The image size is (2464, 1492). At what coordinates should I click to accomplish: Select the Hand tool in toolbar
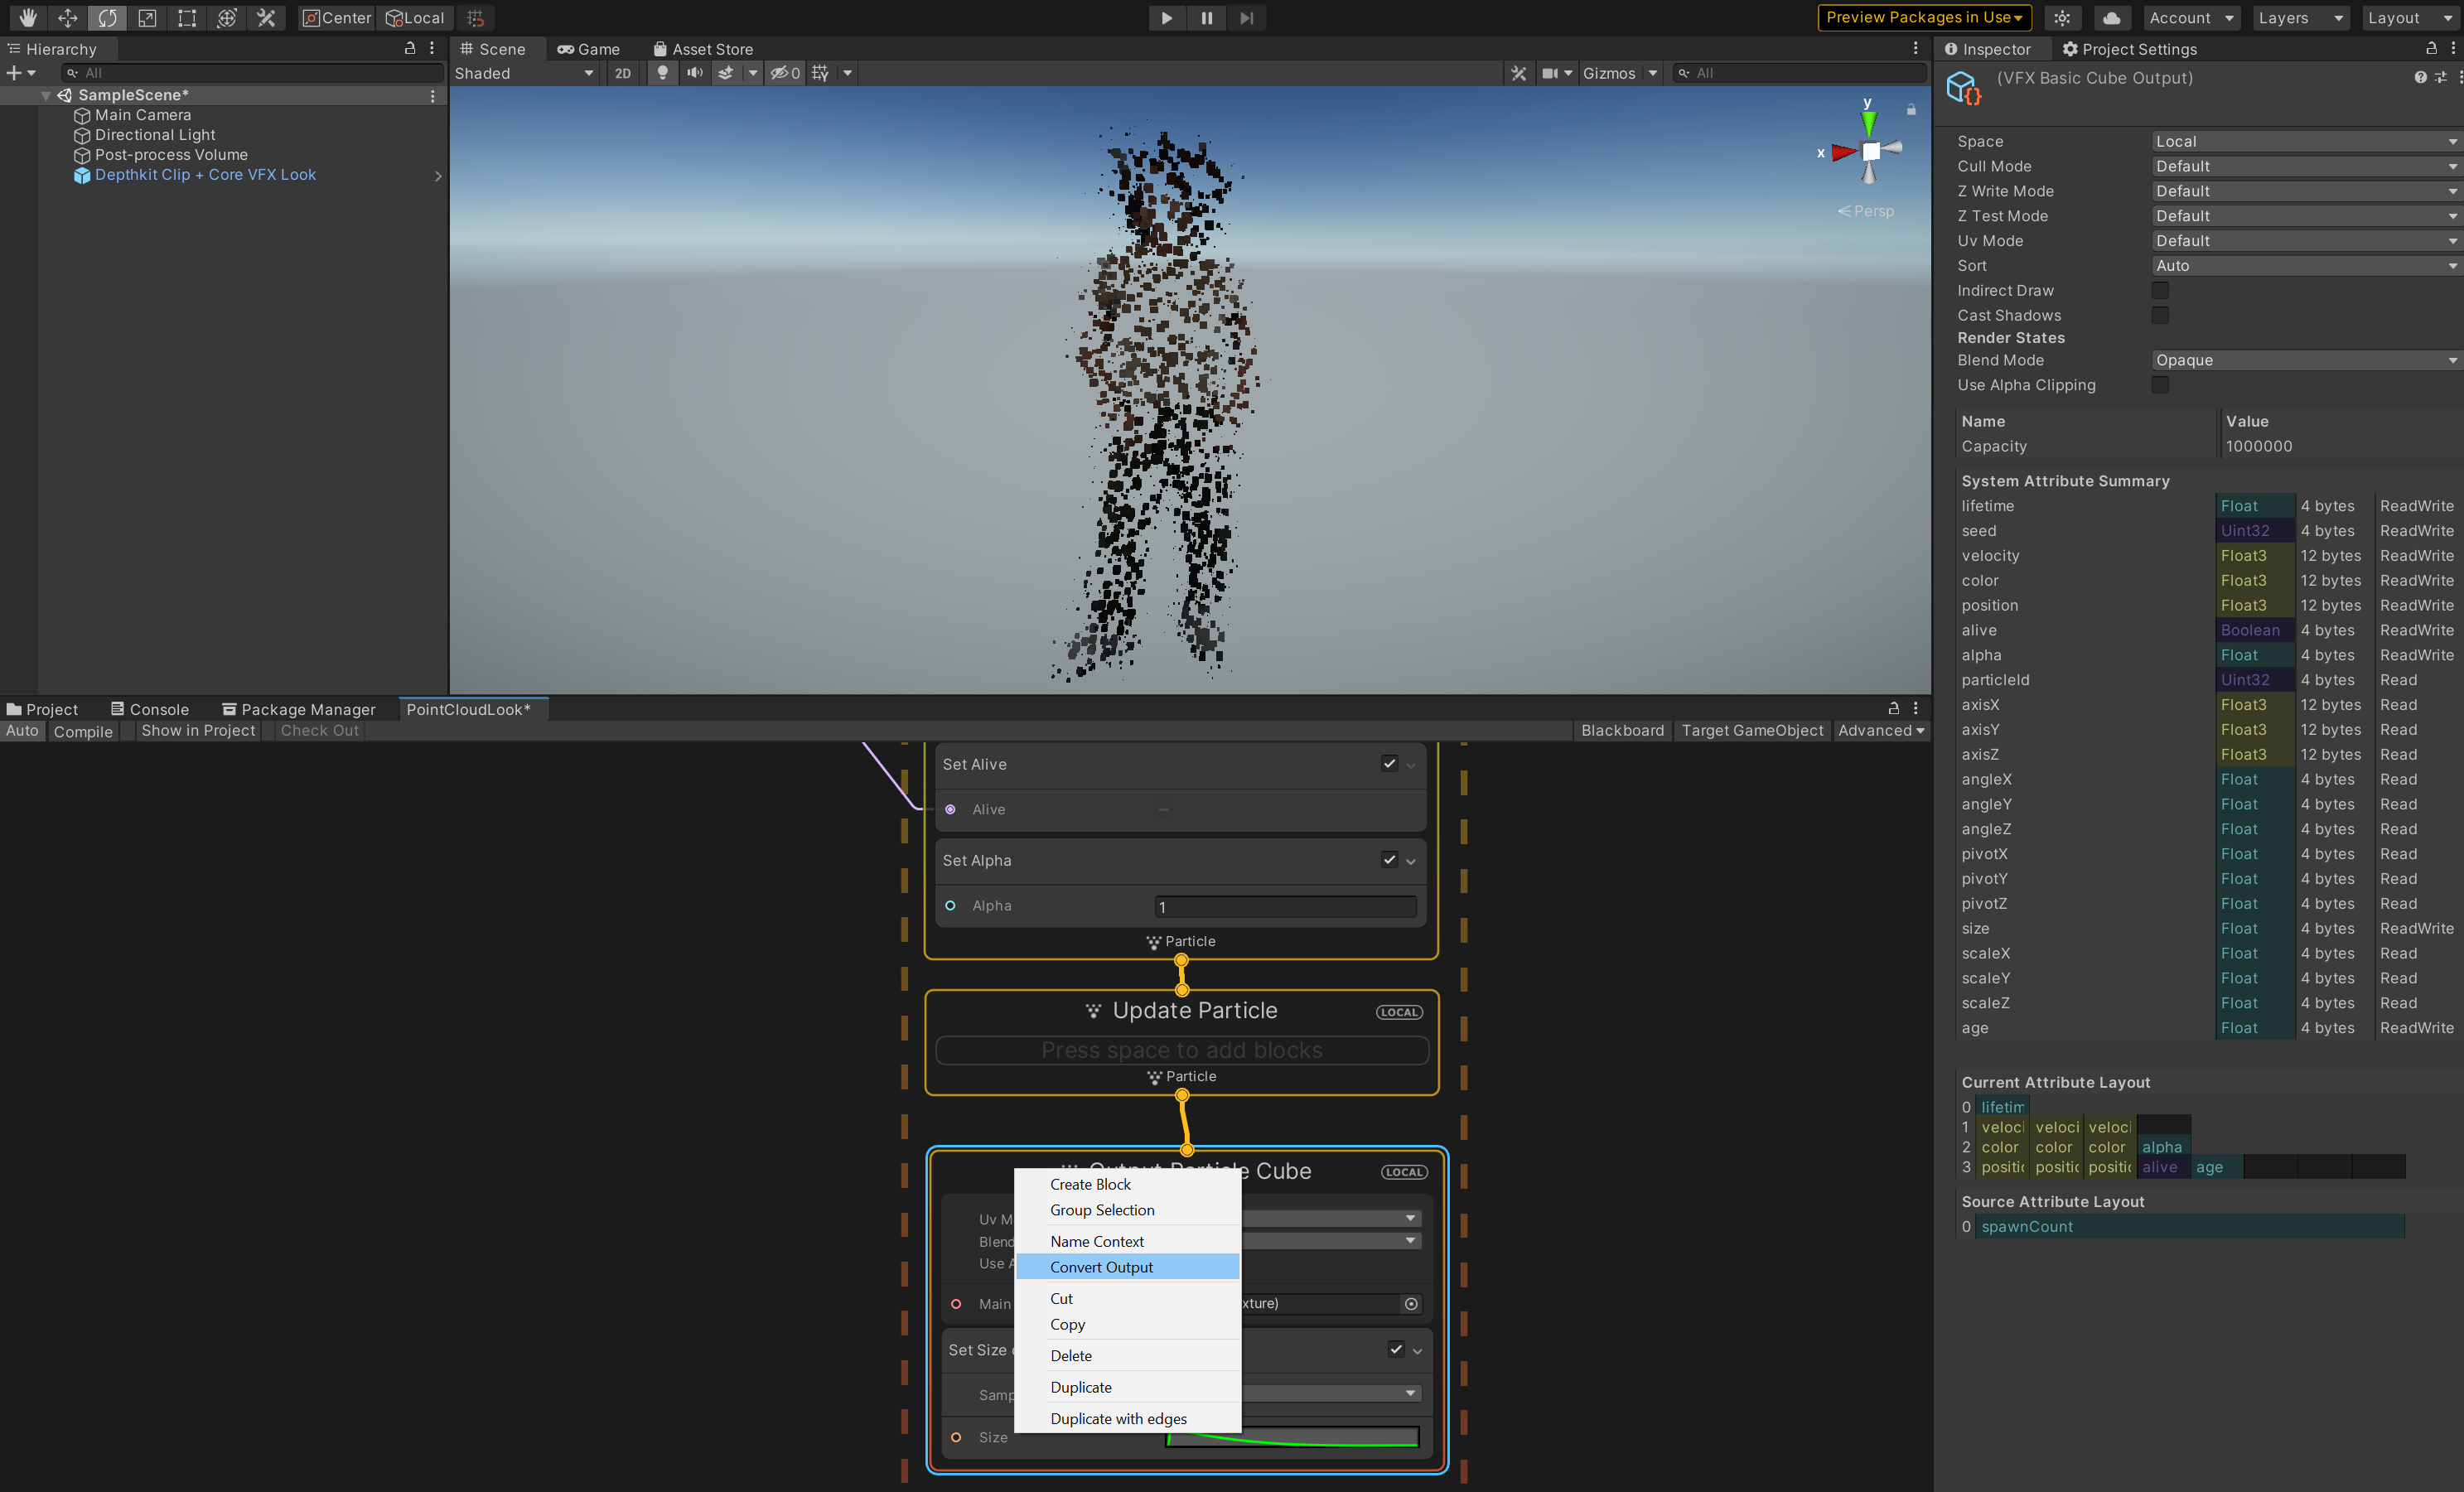pyautogui.click(x=28, y=17)
